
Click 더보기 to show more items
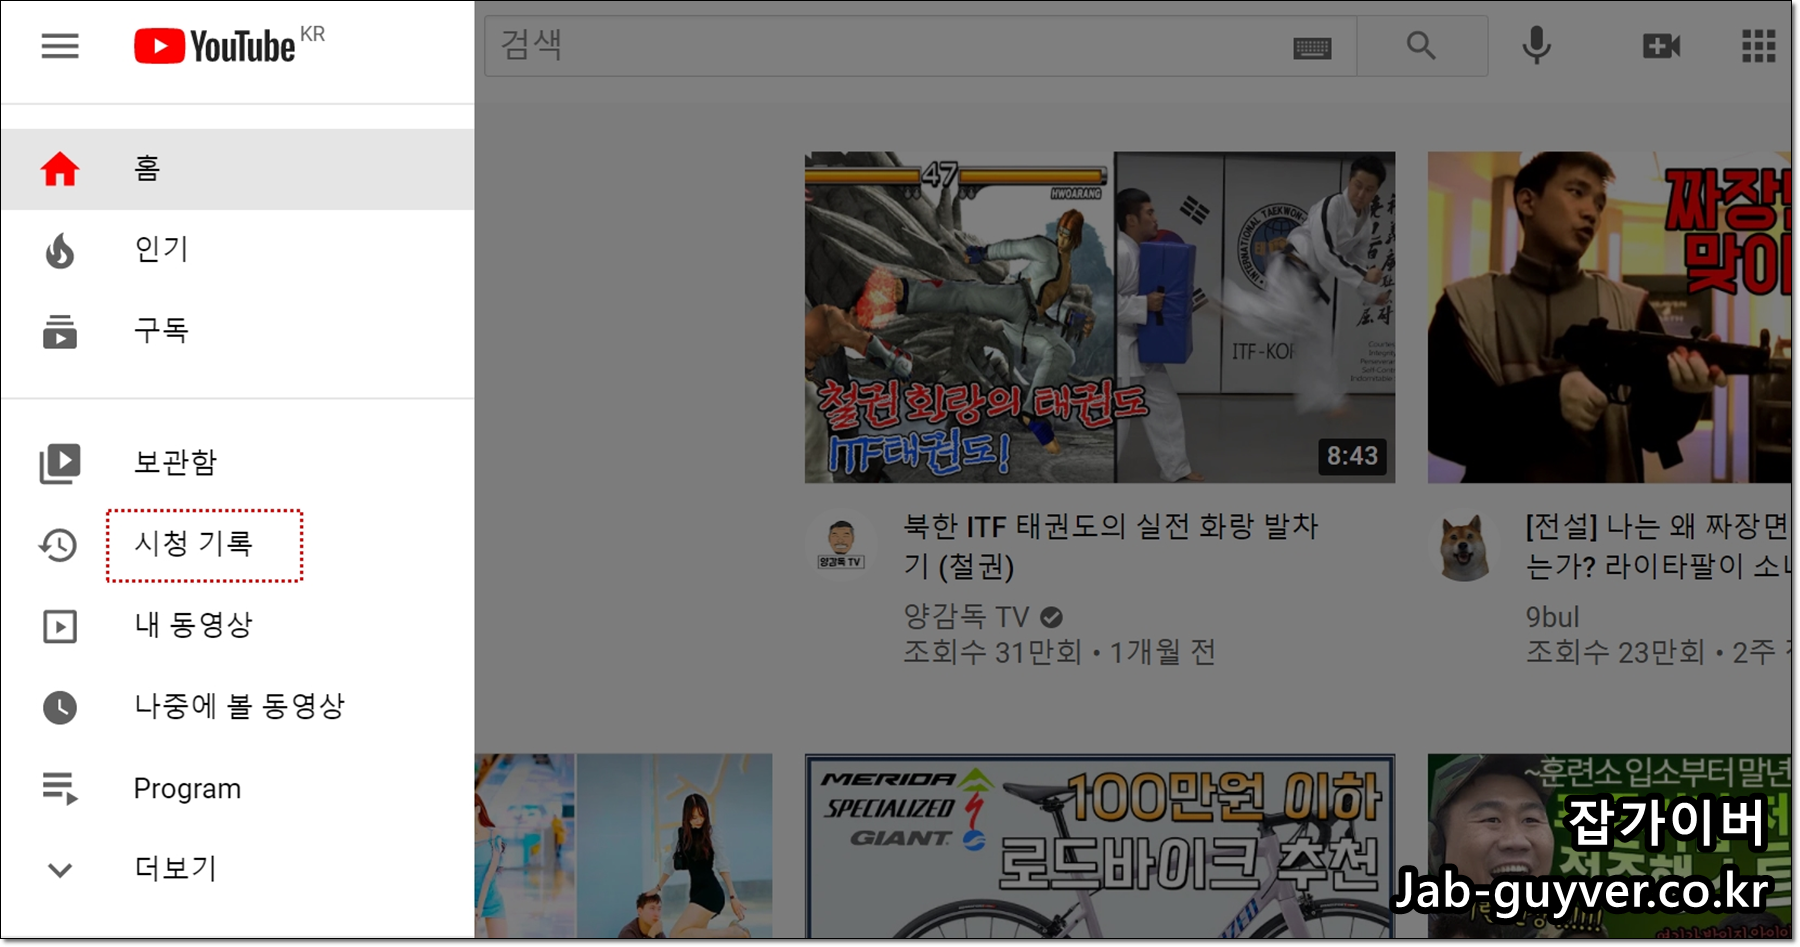237,869
